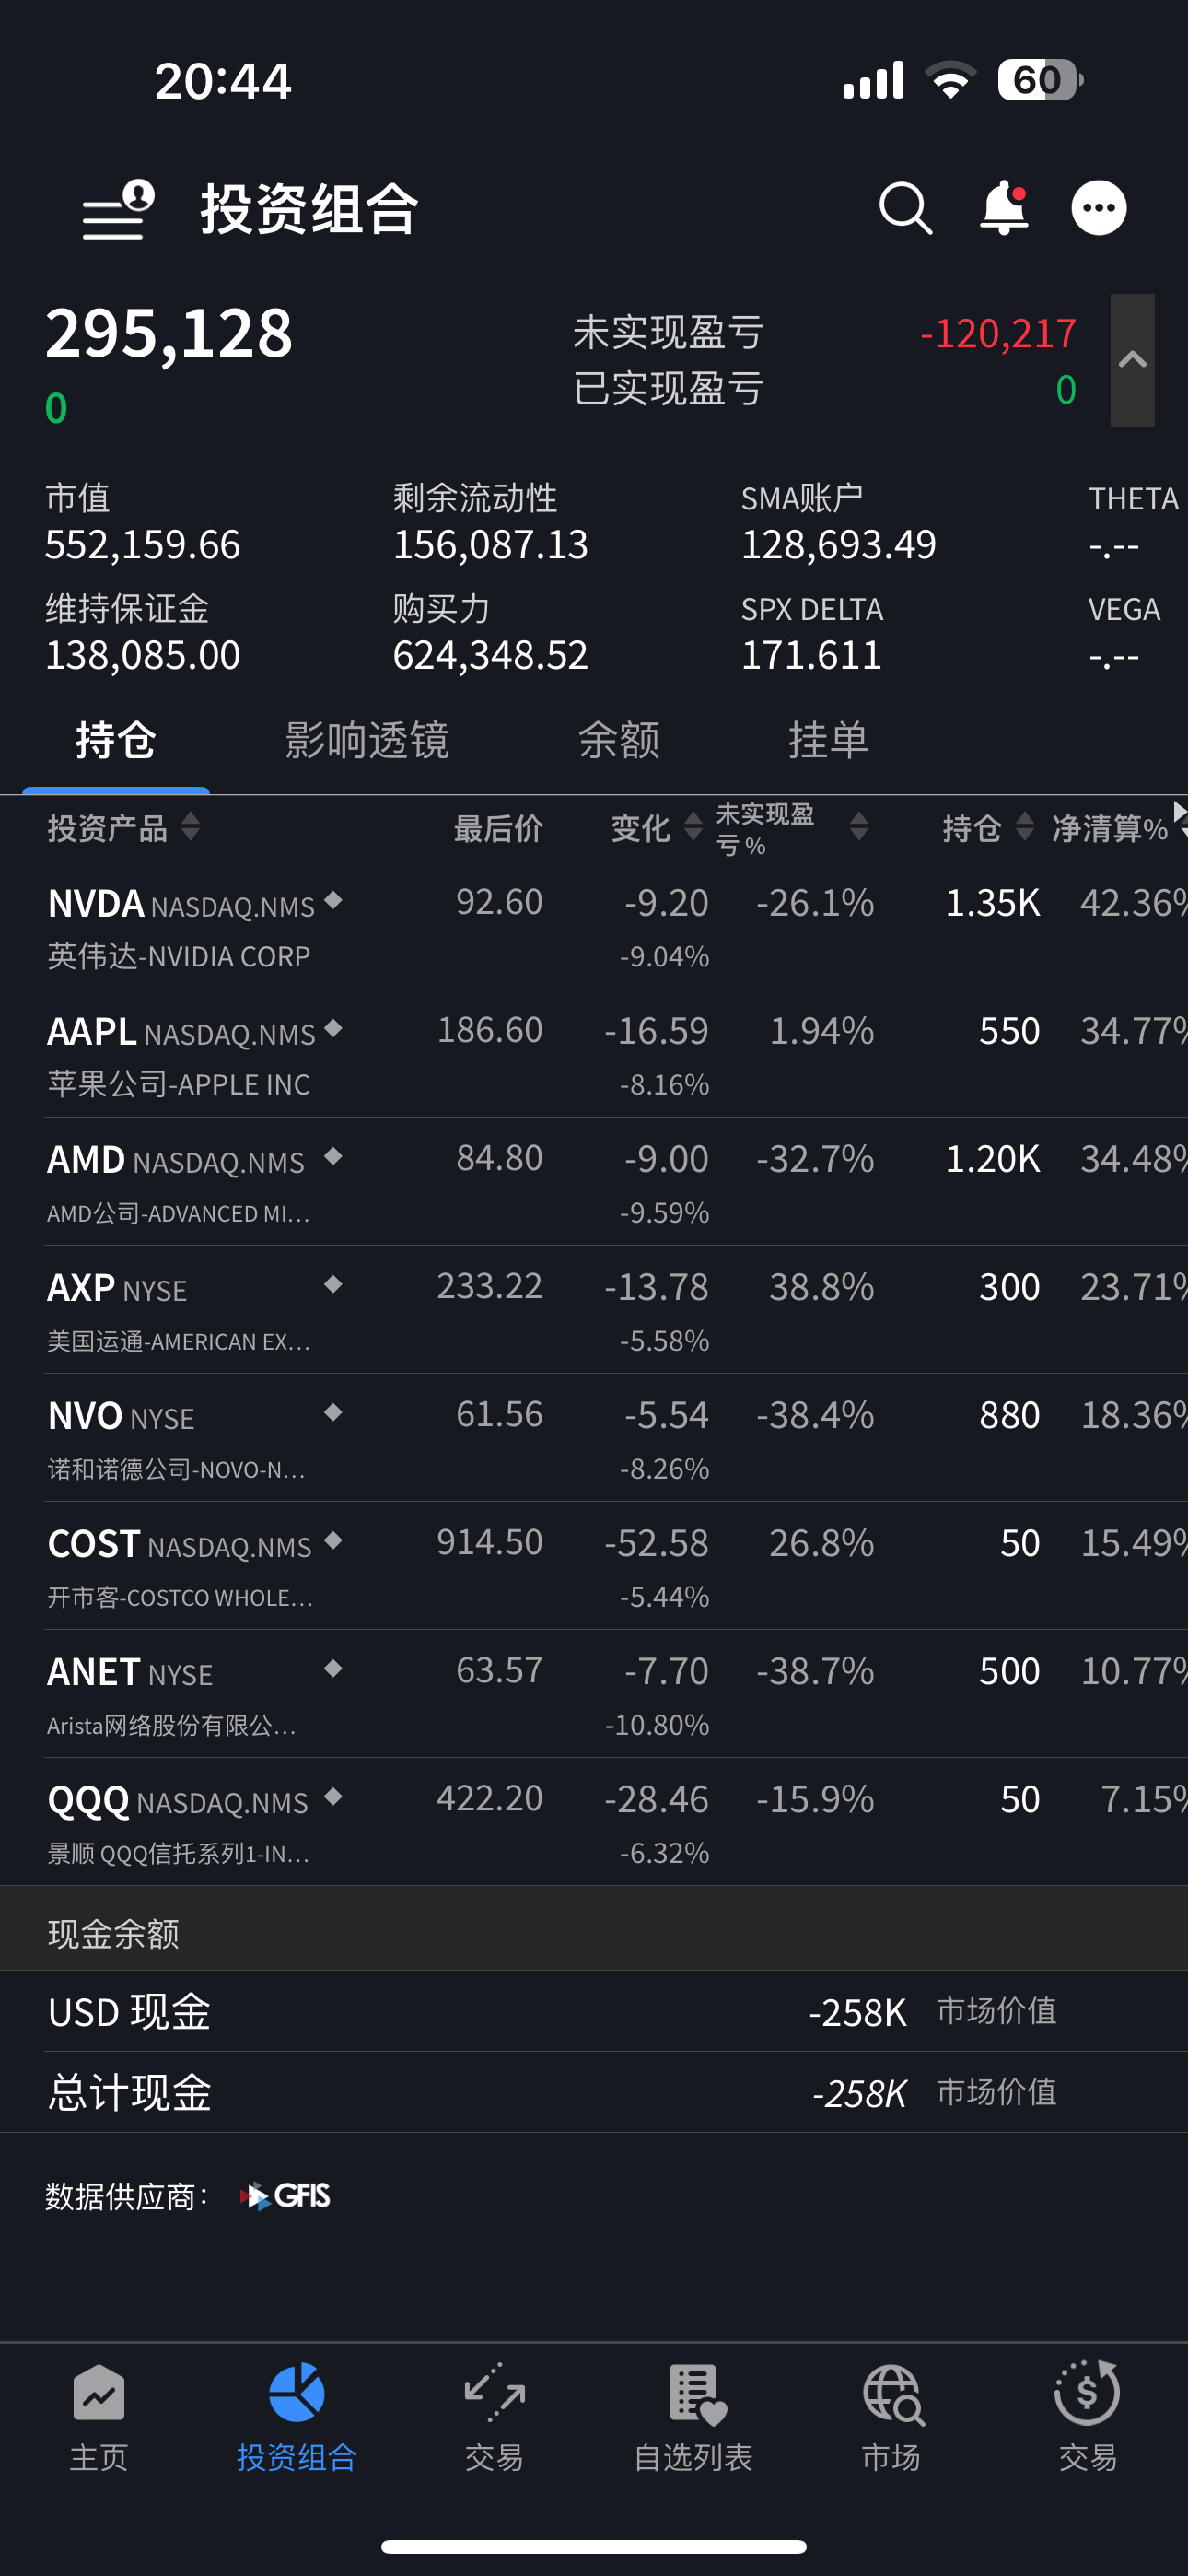Open the 挂单 orders tab
1188x2576 pixels.
tap(828, 741)
